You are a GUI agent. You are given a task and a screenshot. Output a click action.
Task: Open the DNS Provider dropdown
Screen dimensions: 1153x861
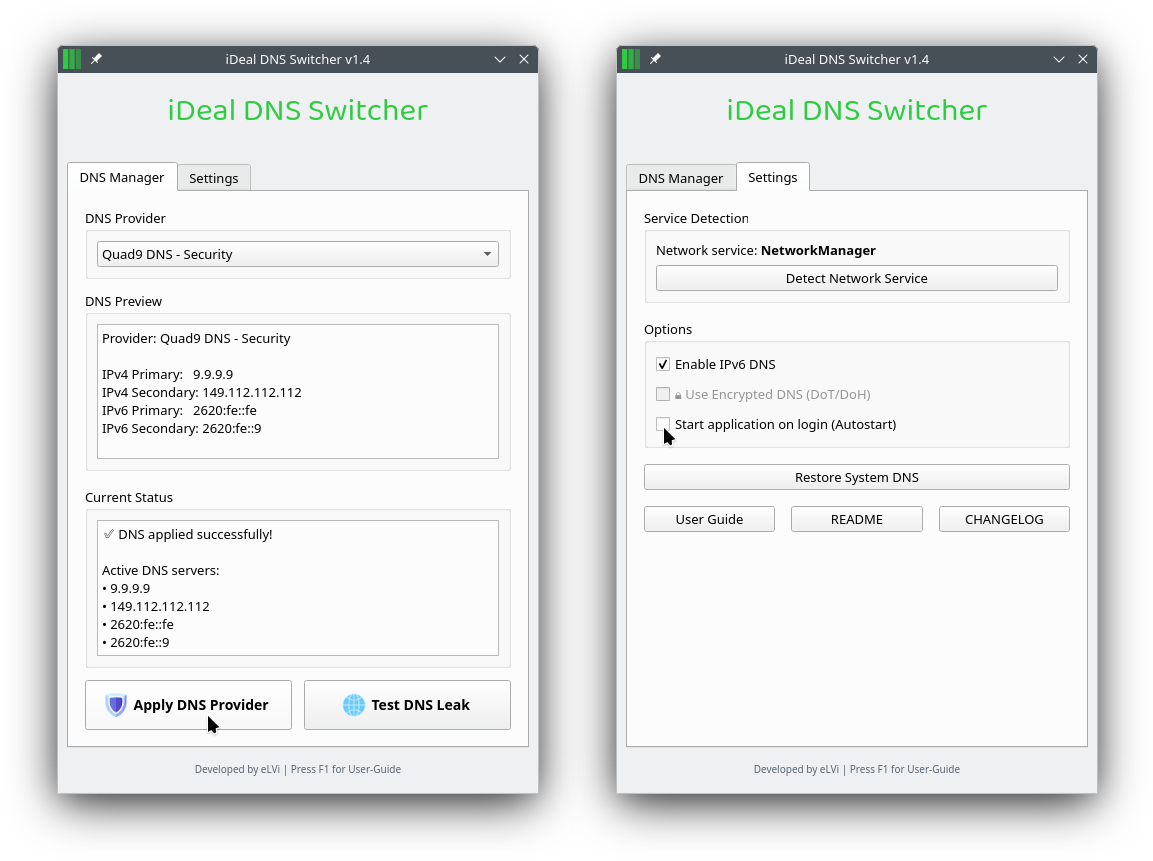(x=298, y=254)
